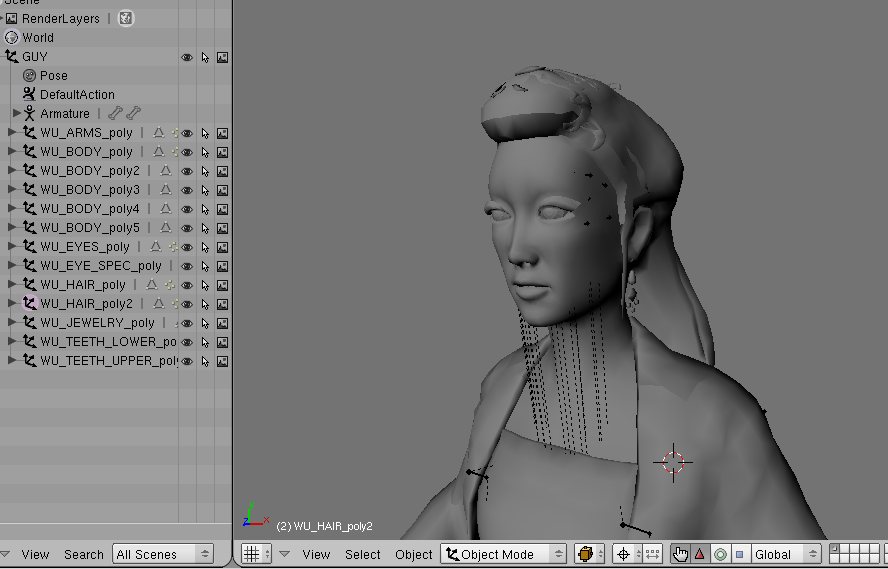Expand the WU_TEETH_UPPER_poly tree entry
This screenshot has width=888, height=569.
(12, 361)
